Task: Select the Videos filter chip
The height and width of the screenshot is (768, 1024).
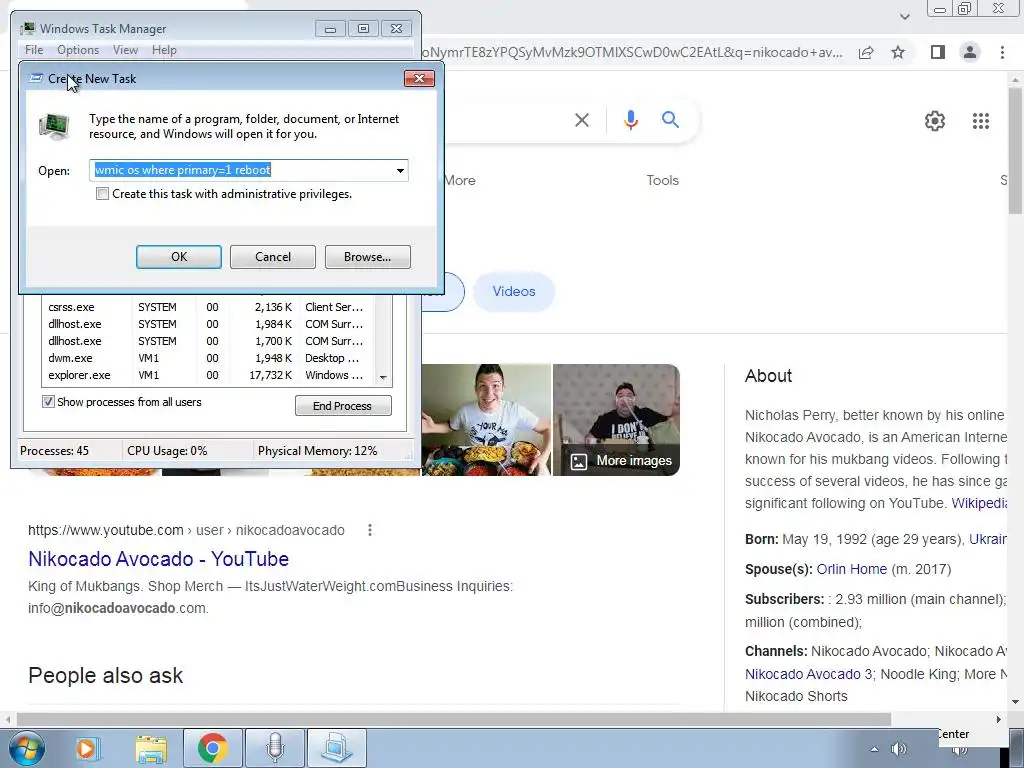Action: coord(514,291)
